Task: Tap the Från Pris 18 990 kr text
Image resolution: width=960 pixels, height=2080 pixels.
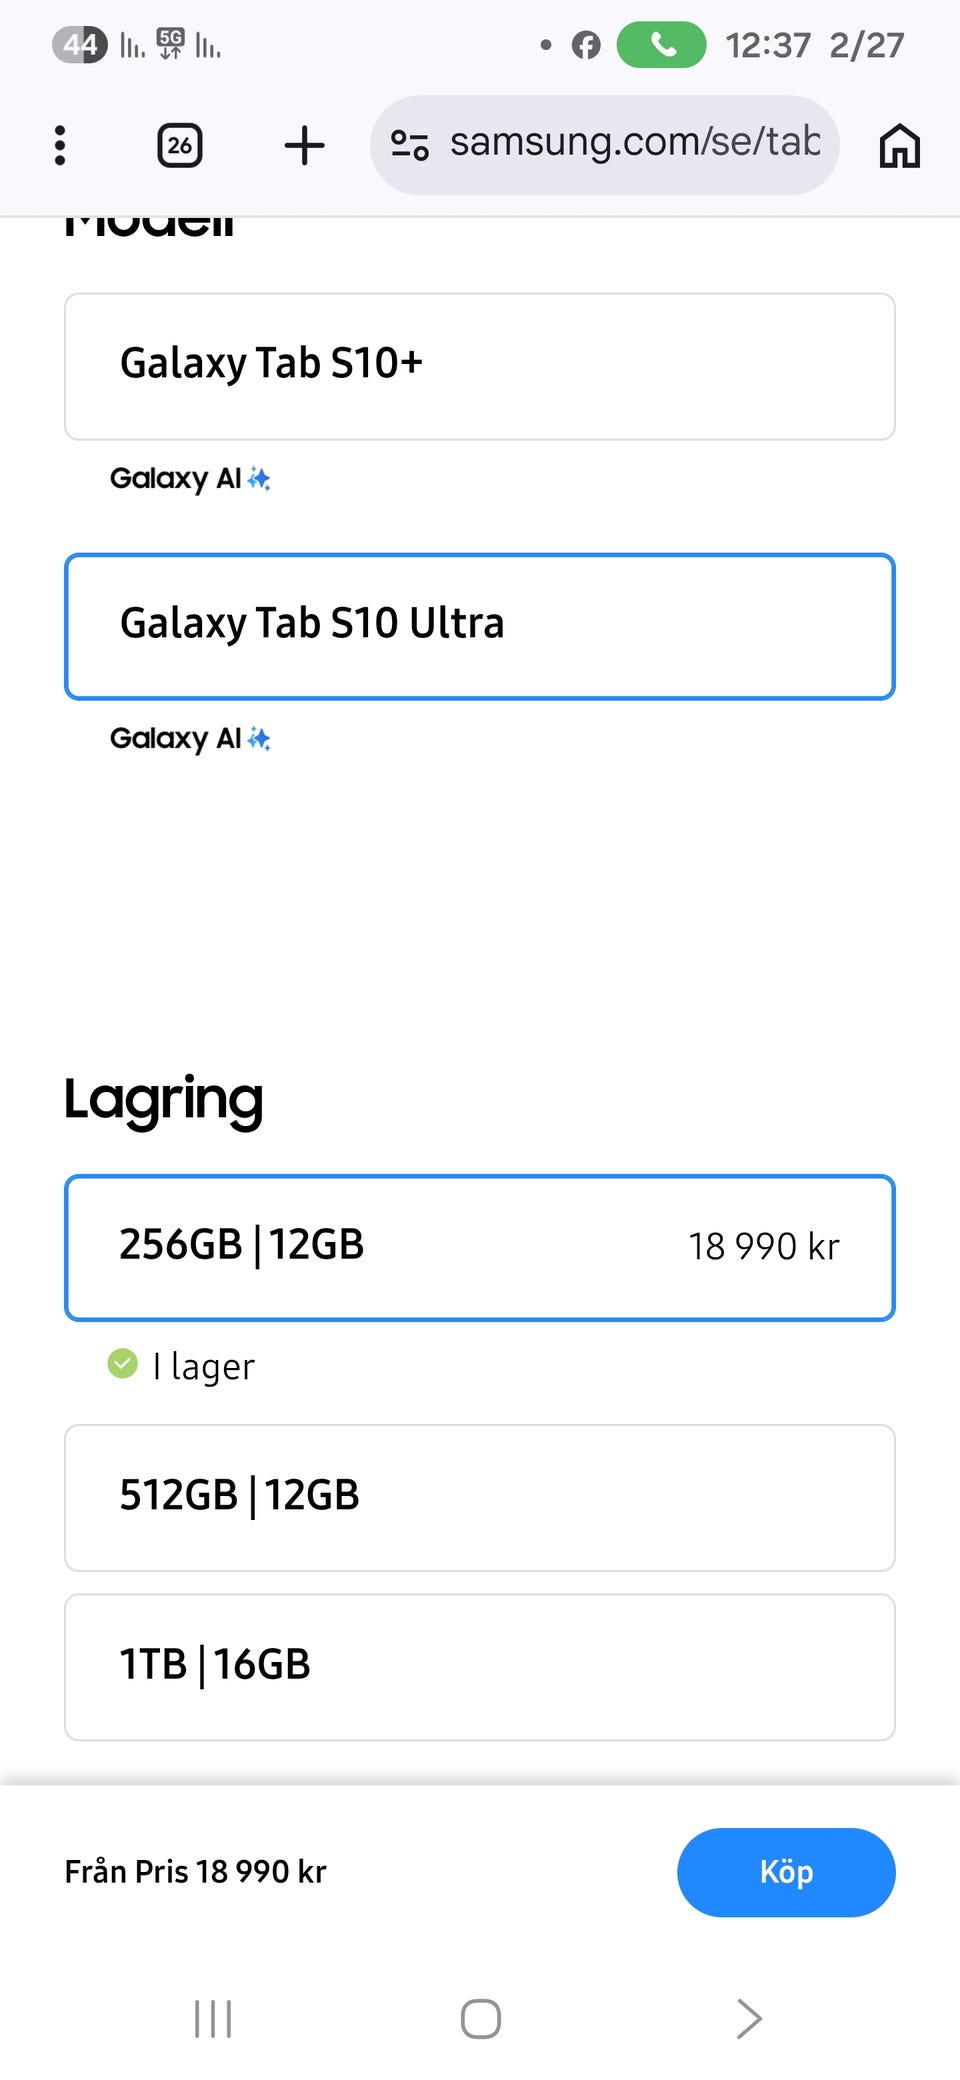Action: 196,1871
